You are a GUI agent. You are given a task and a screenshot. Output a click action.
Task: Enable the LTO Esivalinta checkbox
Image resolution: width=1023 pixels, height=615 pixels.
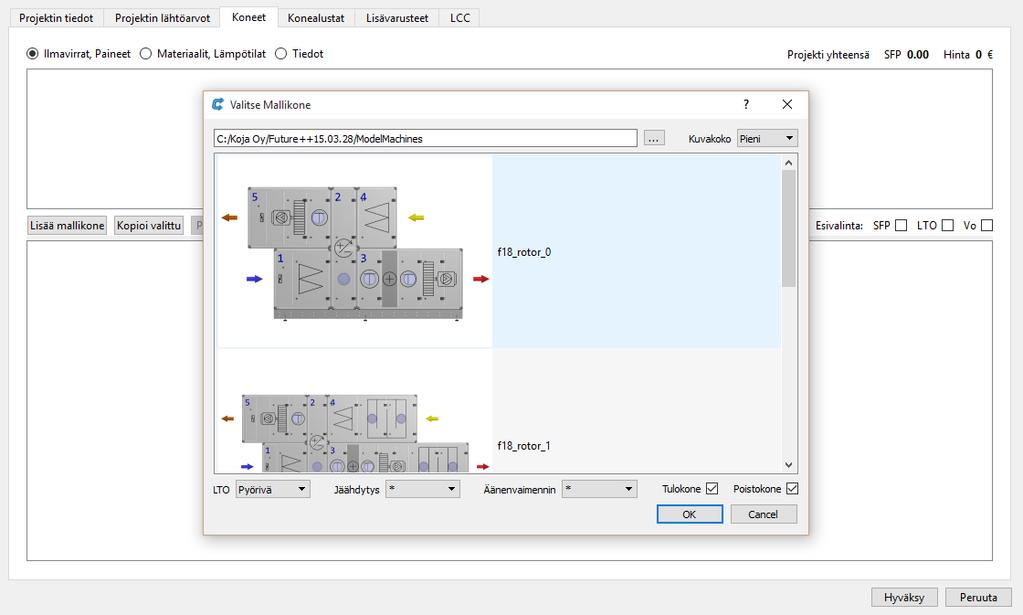tap(947, 225)
